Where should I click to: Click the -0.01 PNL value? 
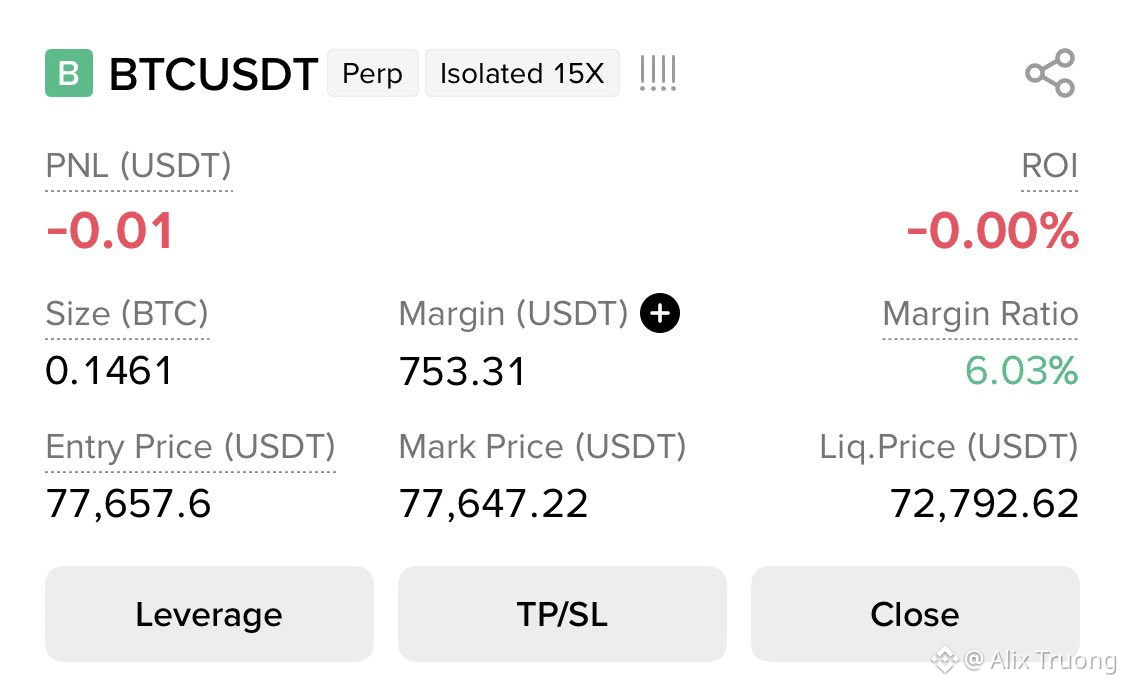[110, 231]
